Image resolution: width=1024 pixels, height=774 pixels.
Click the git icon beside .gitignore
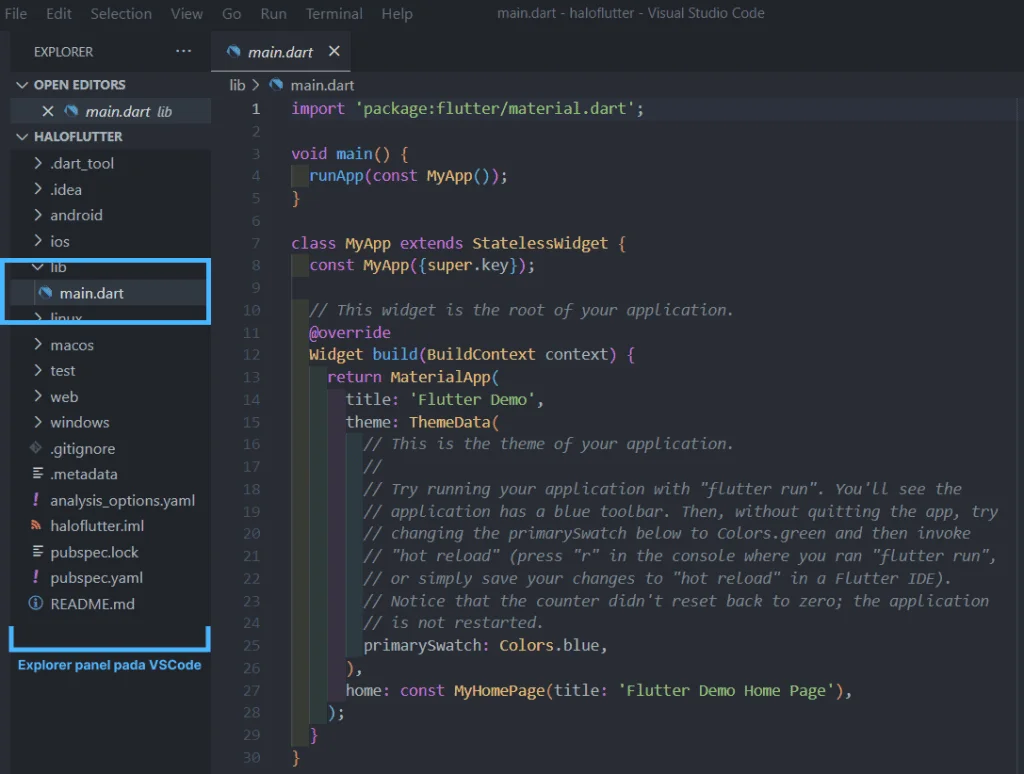point(36,447)
